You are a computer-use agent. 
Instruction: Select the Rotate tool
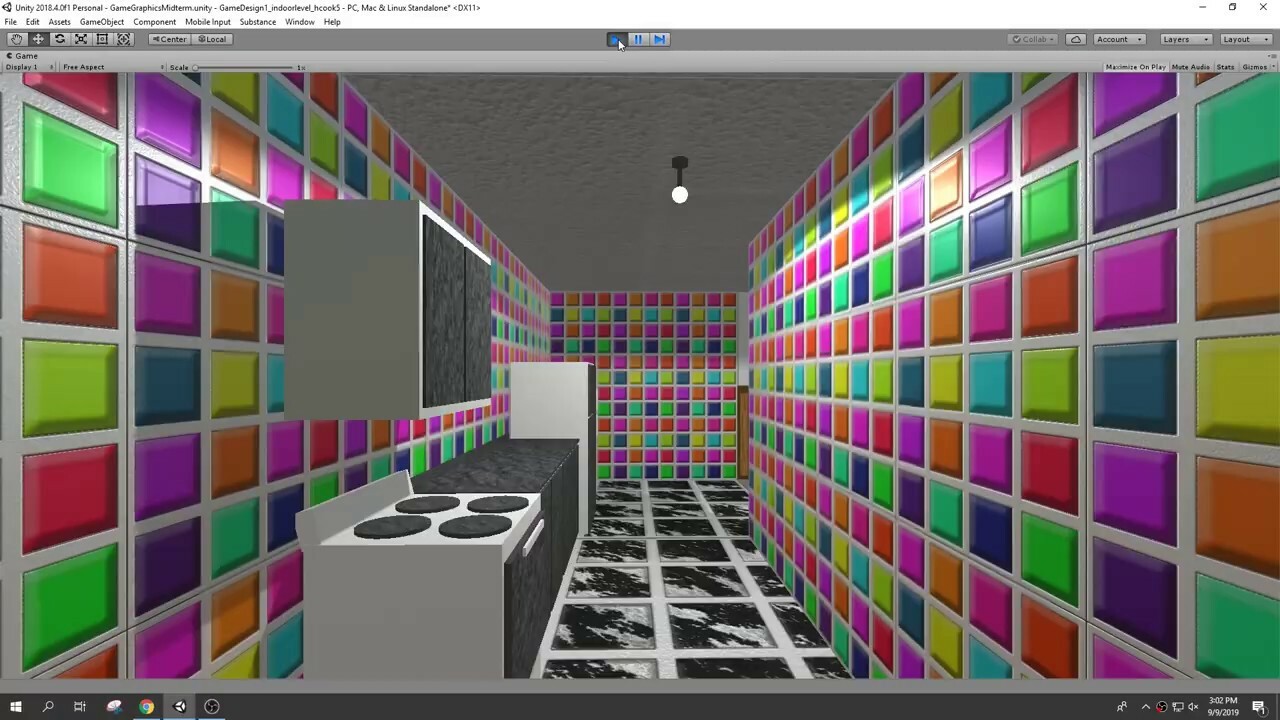(59, 38)
